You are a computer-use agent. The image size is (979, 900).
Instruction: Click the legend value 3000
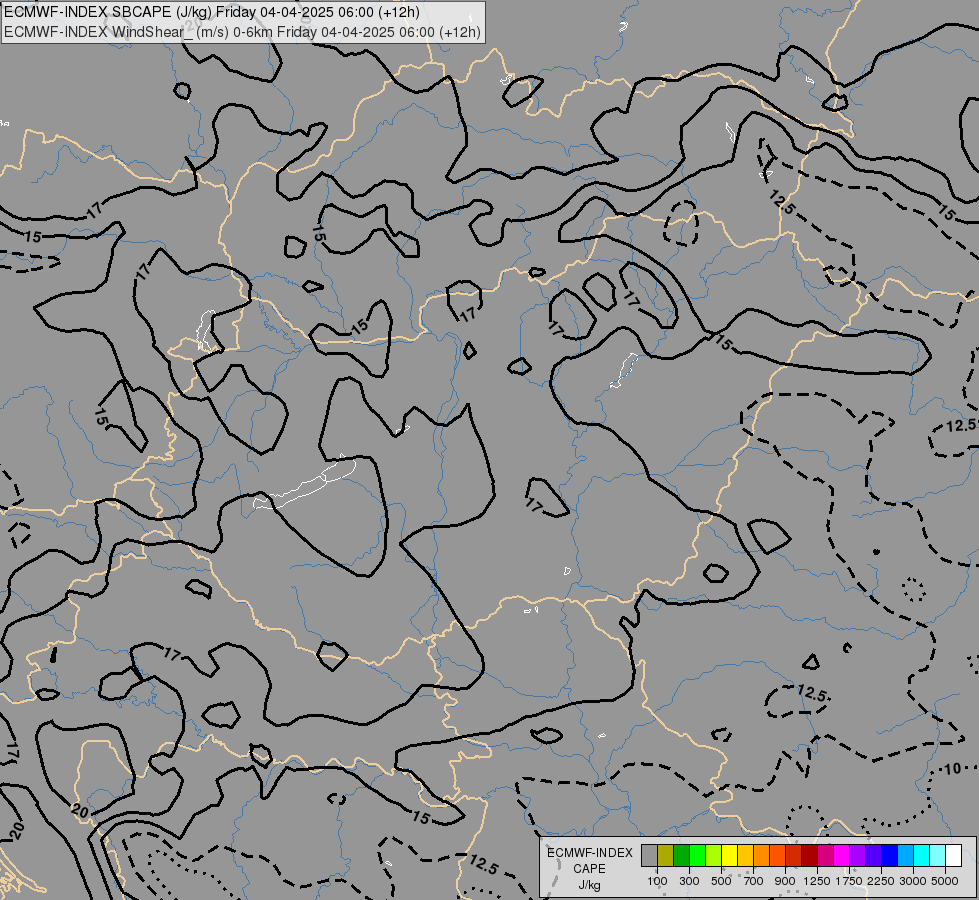(913, 881)
